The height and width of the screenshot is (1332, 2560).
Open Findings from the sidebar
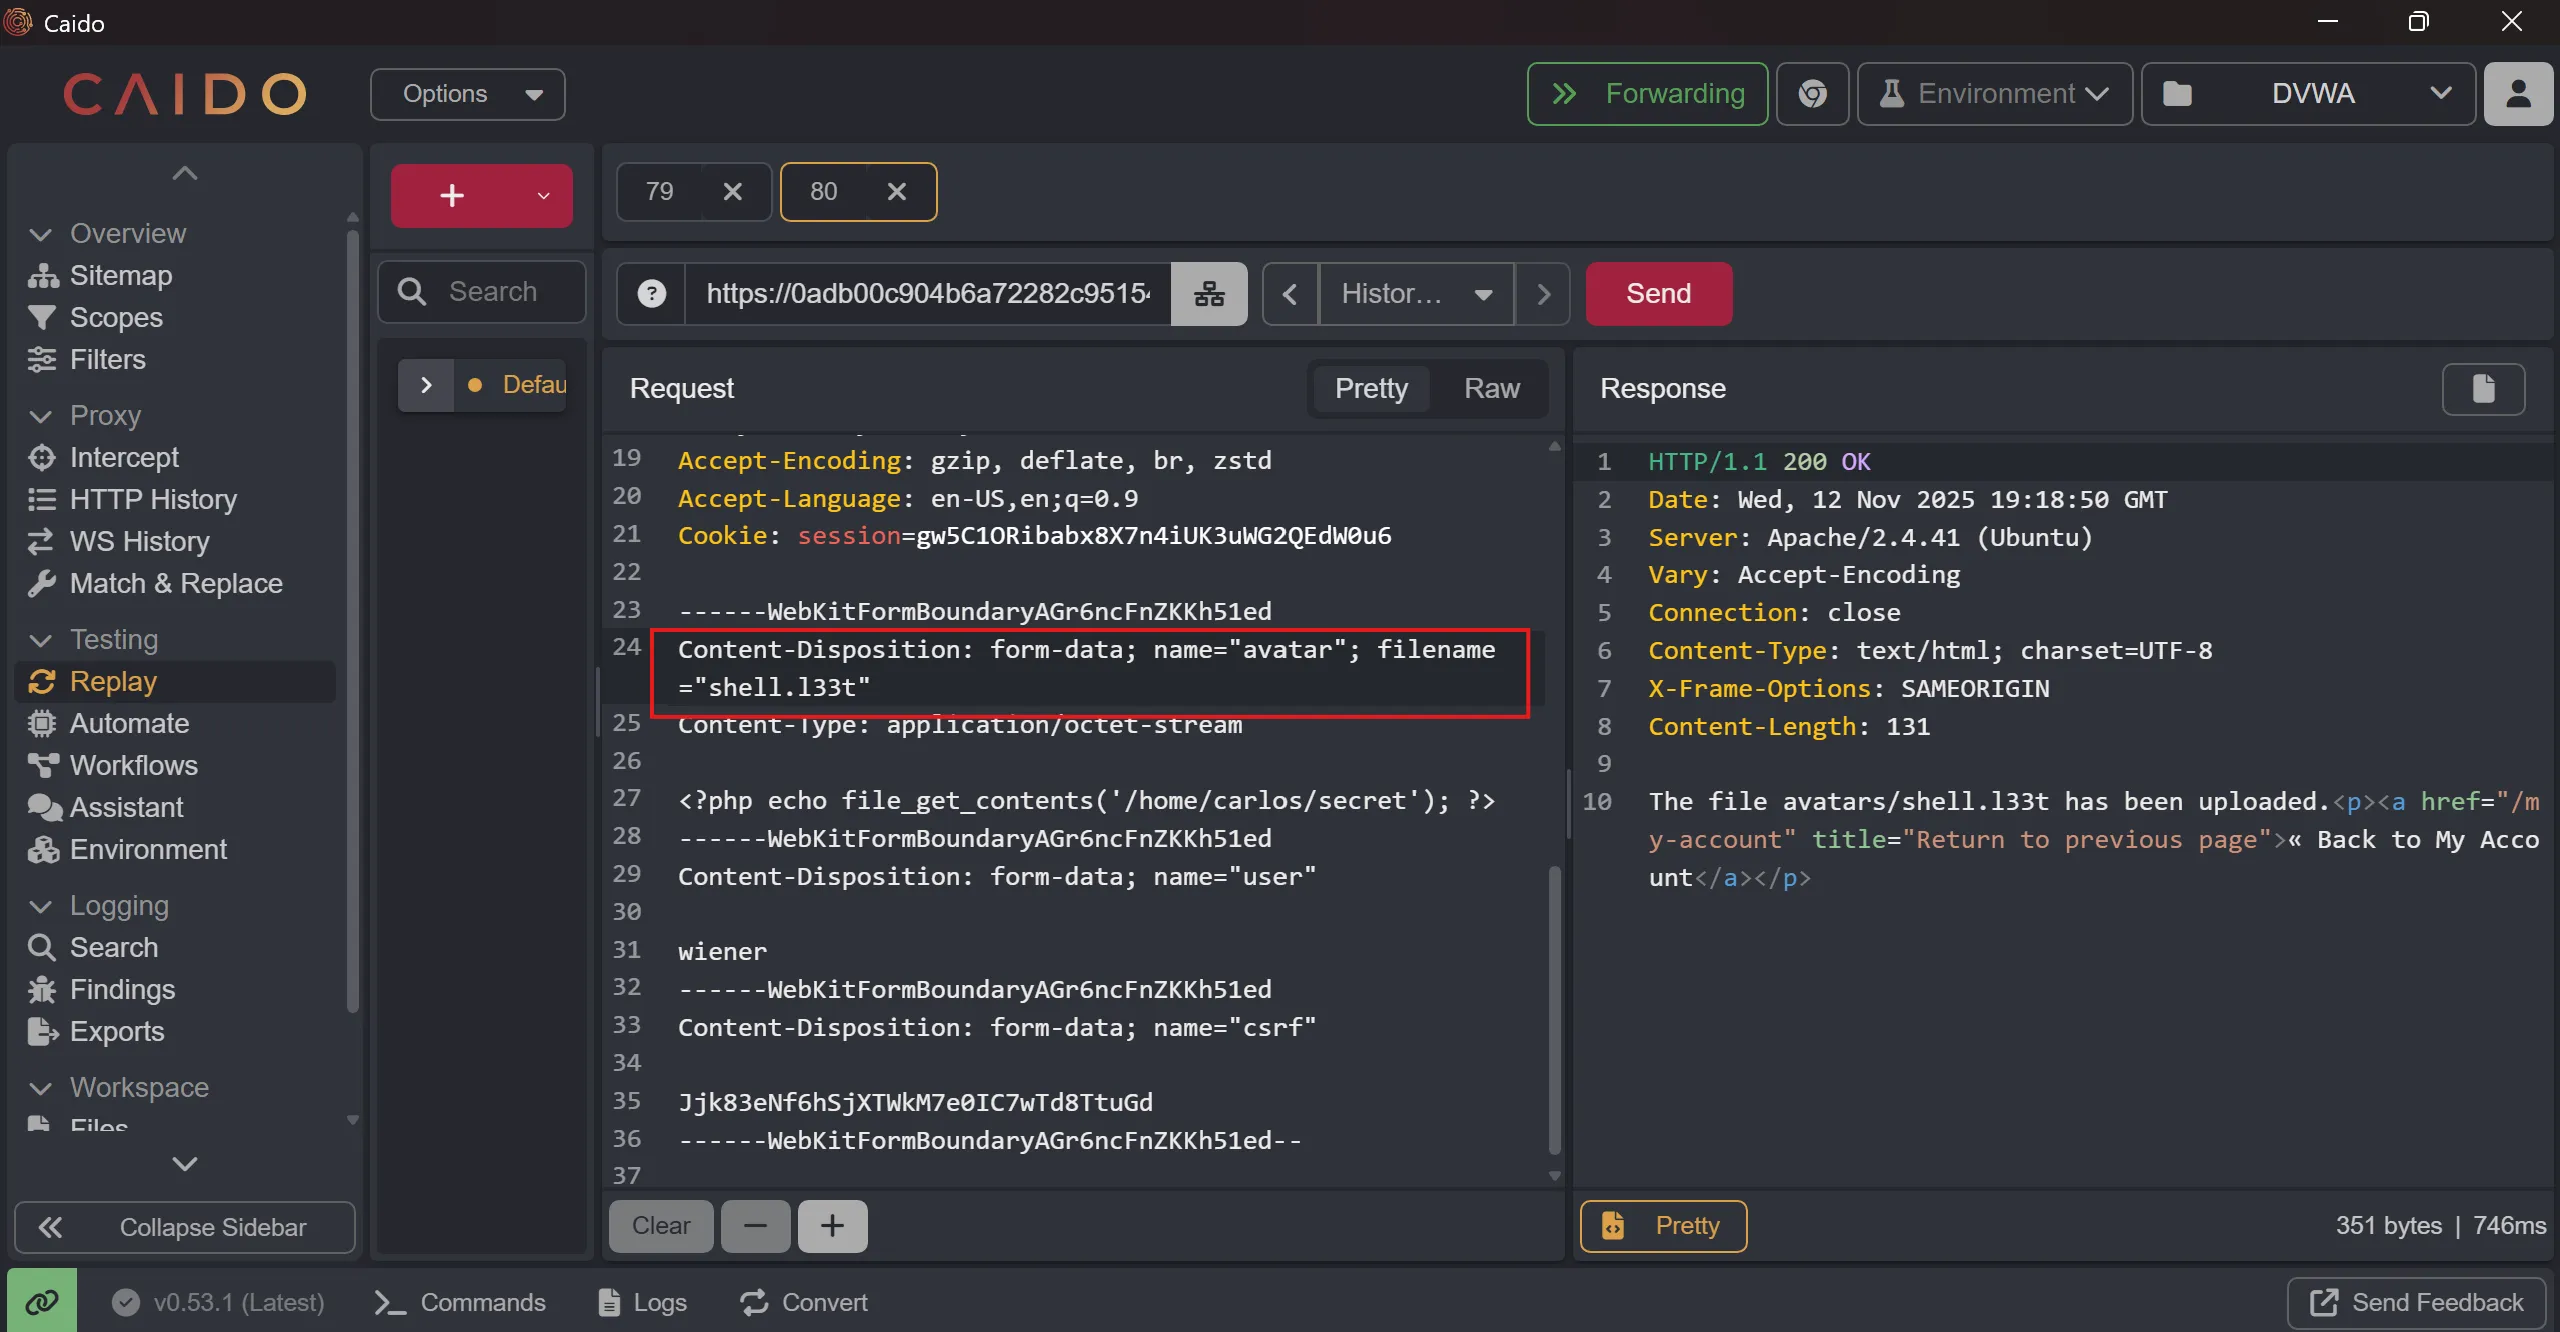(x=122, y=989)
